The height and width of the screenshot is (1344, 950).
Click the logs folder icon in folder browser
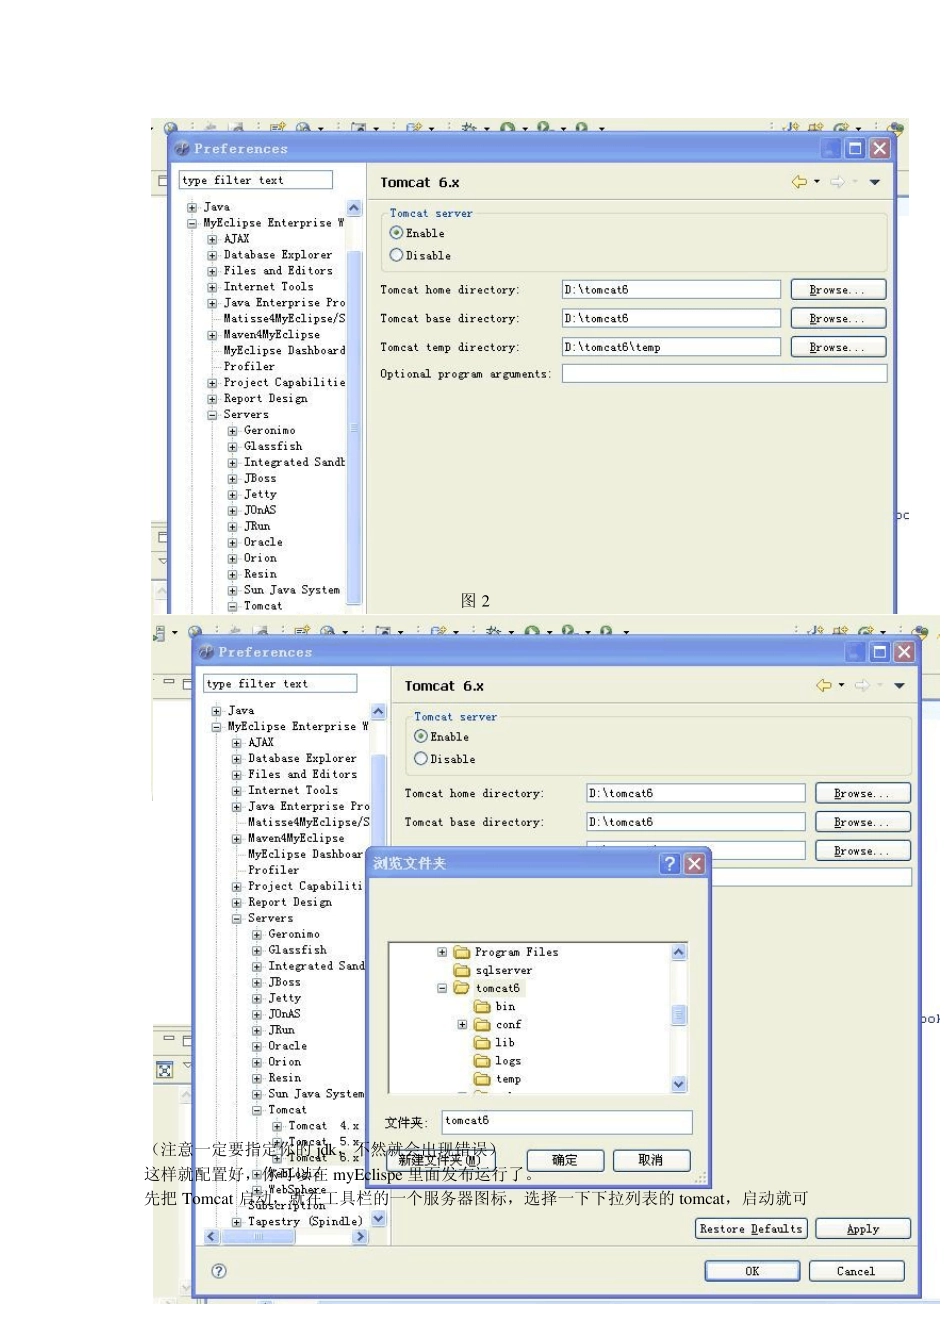(482, 1060)
